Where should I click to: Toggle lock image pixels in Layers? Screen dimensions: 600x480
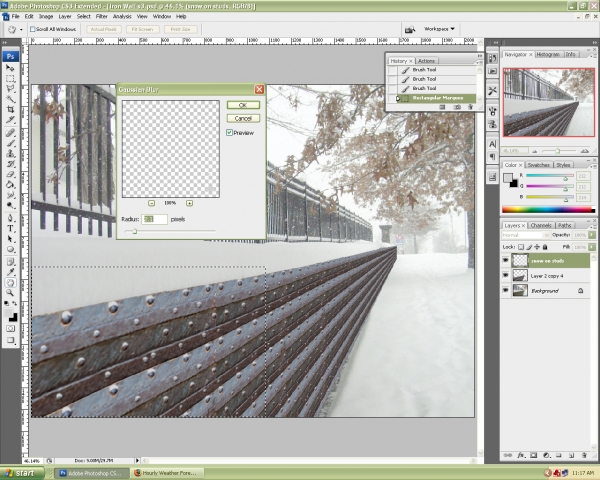click(x=529, y=247)
